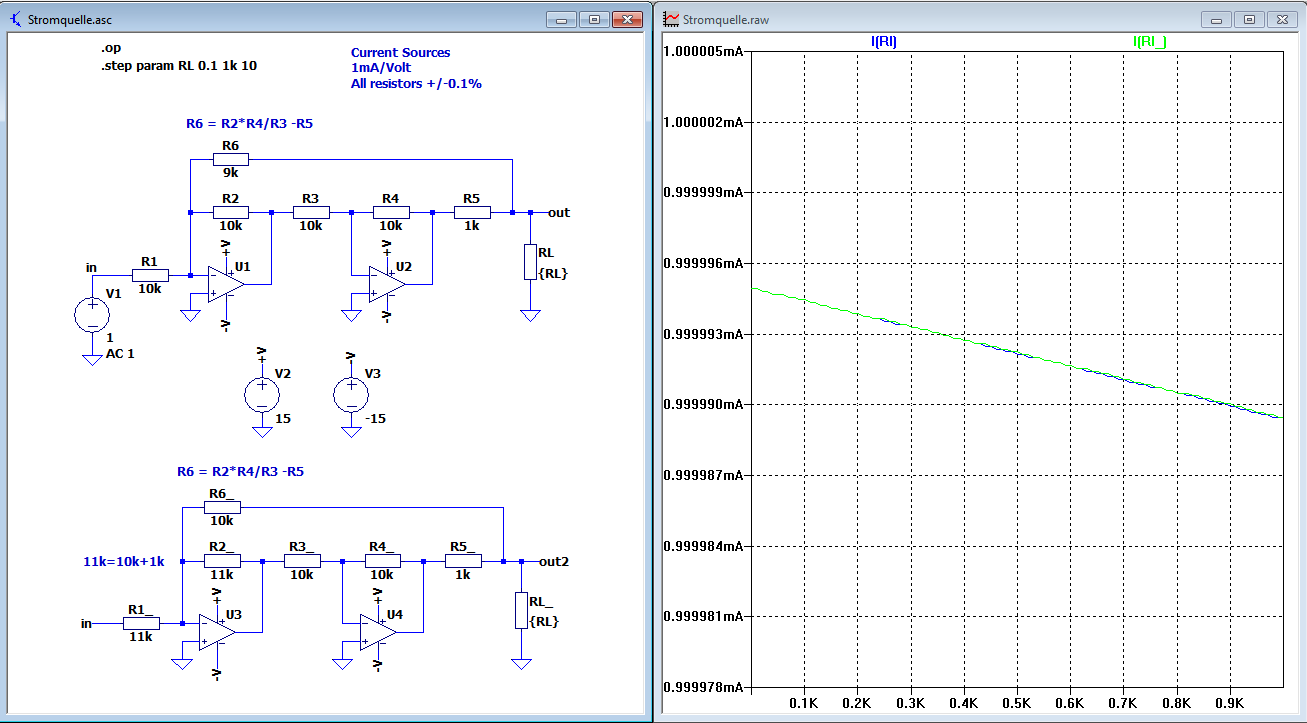Select resistor R5 body in upper circuit

[471, 212]
